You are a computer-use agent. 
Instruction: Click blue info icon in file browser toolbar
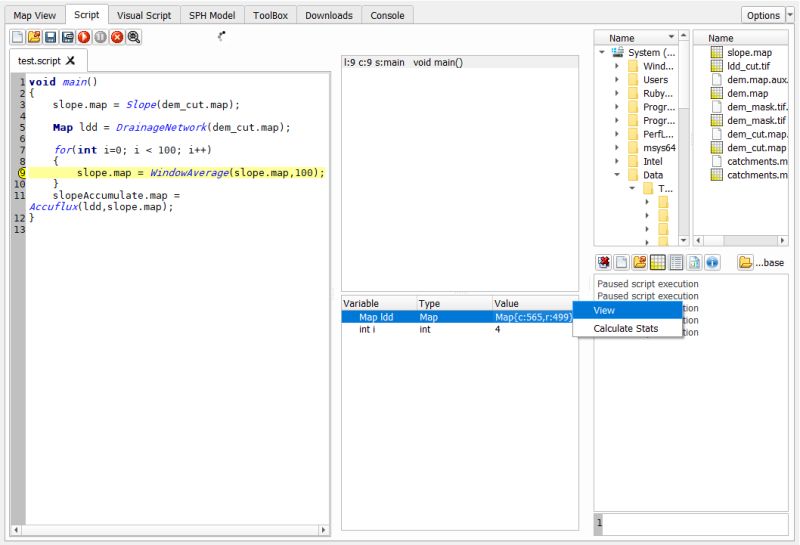[712, 262]
